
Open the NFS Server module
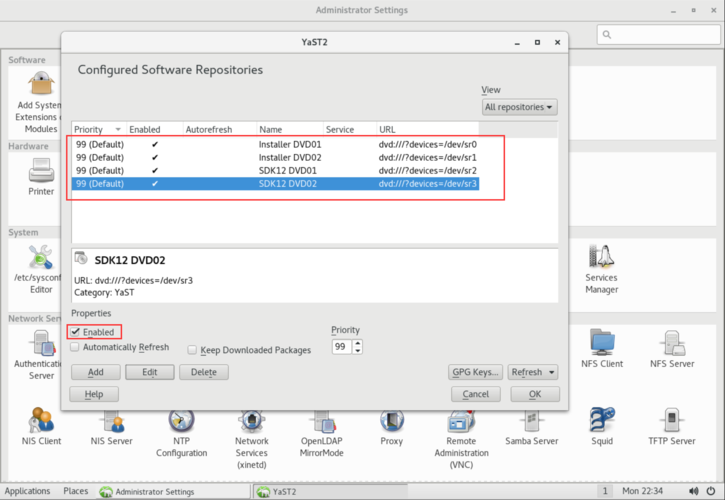(x=672, y=343)
